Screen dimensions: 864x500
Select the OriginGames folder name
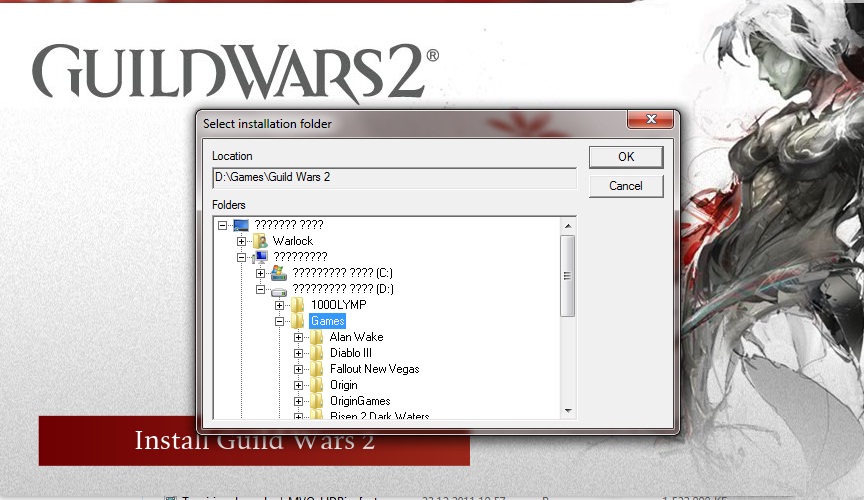coord(360,401)
